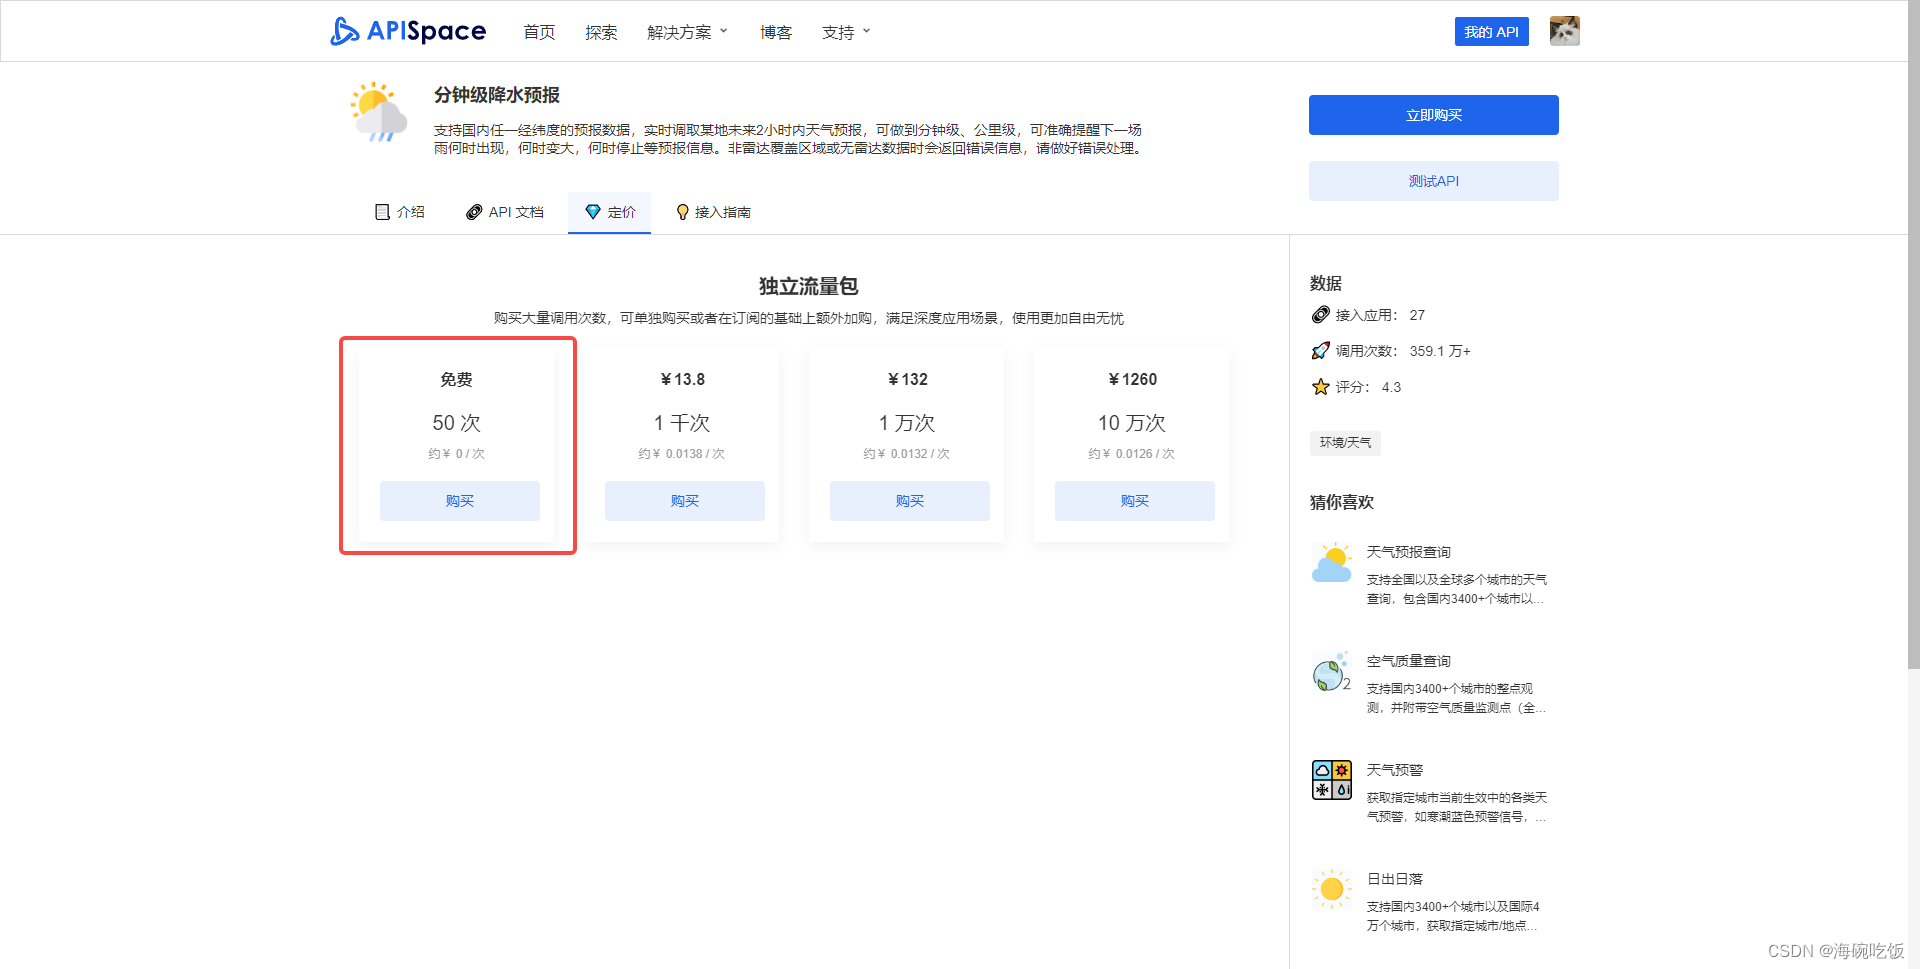Click the star icon beside 评分

click(x=1319, y=387)
